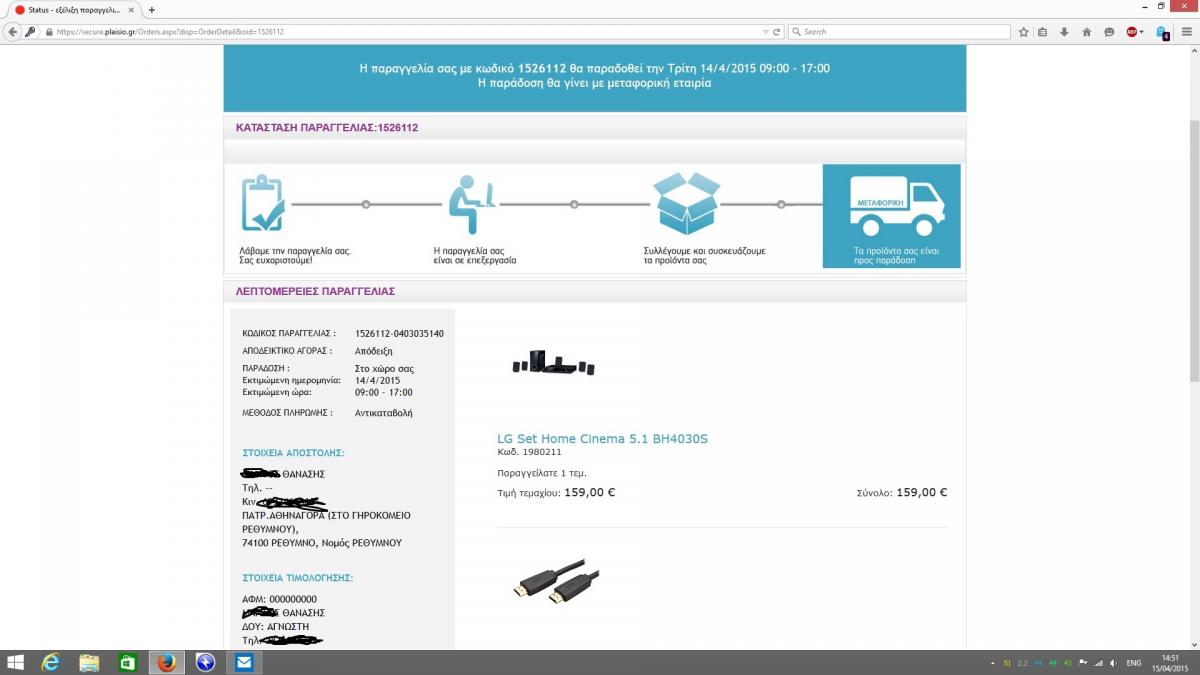Click the home cinema speakers product thumbnail
This screenshot has height=675, width=1200.
click(x=553, y=364)
